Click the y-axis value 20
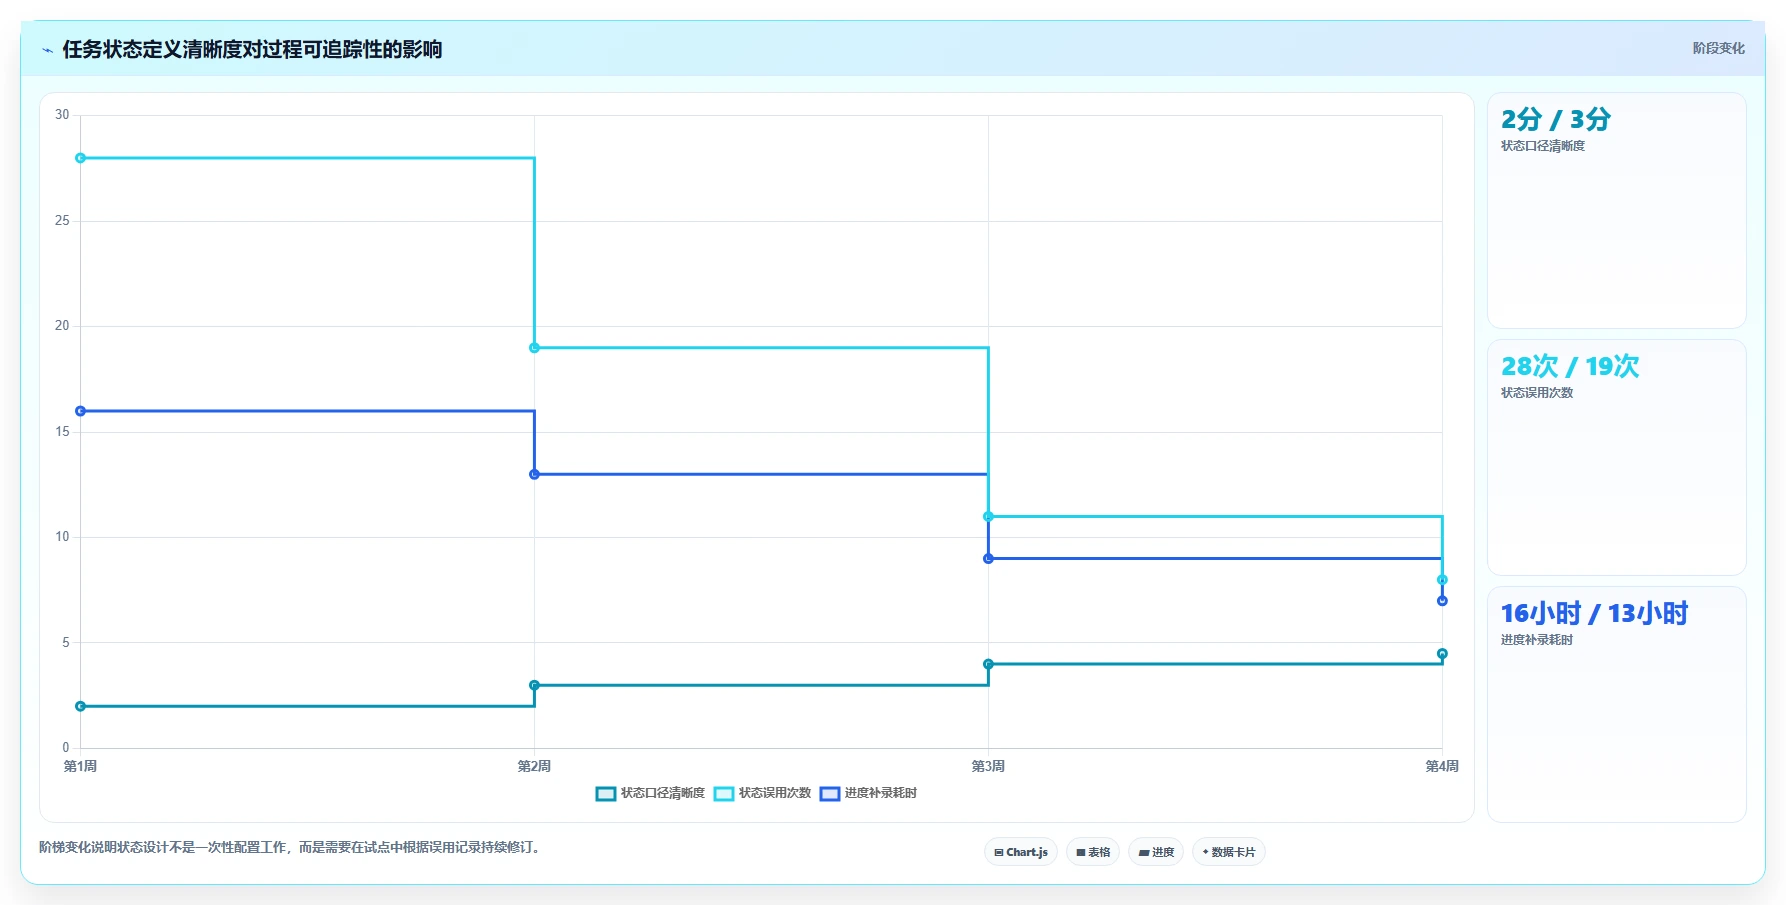This screenshot has height=905, width=1786. tap(62, 326)
